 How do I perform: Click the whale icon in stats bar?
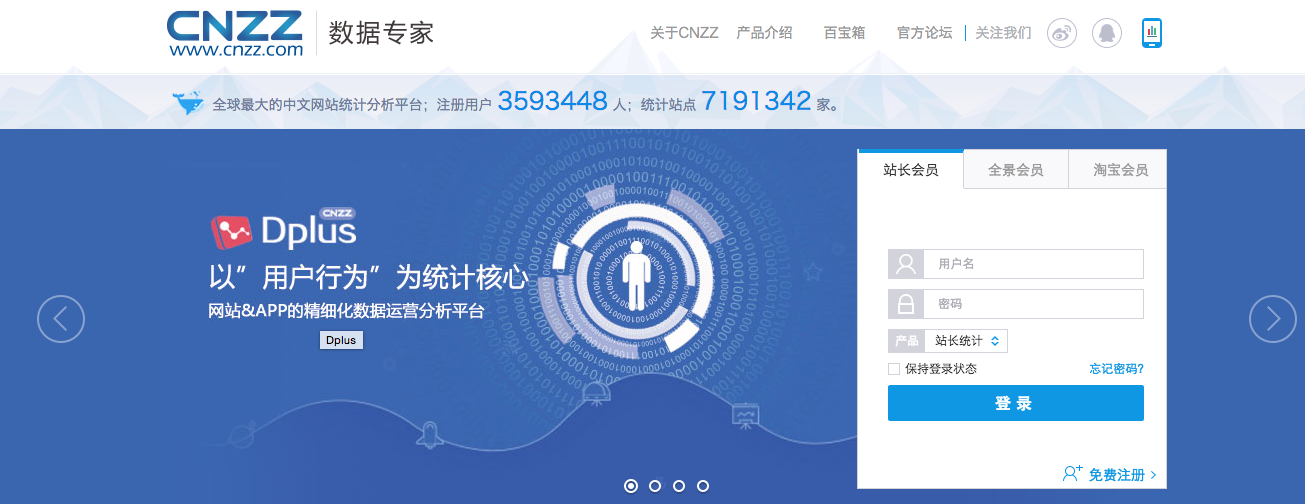(x=188, y=103)
